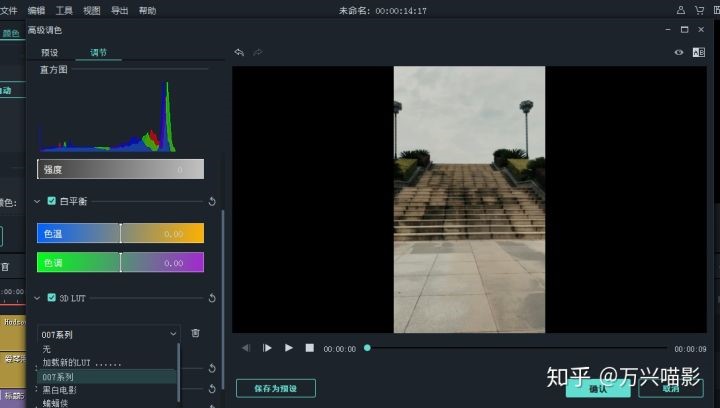Click the undo arrow above the preview
The width and height of the screenshot is (720, 408).
click(x=239, y=52)
